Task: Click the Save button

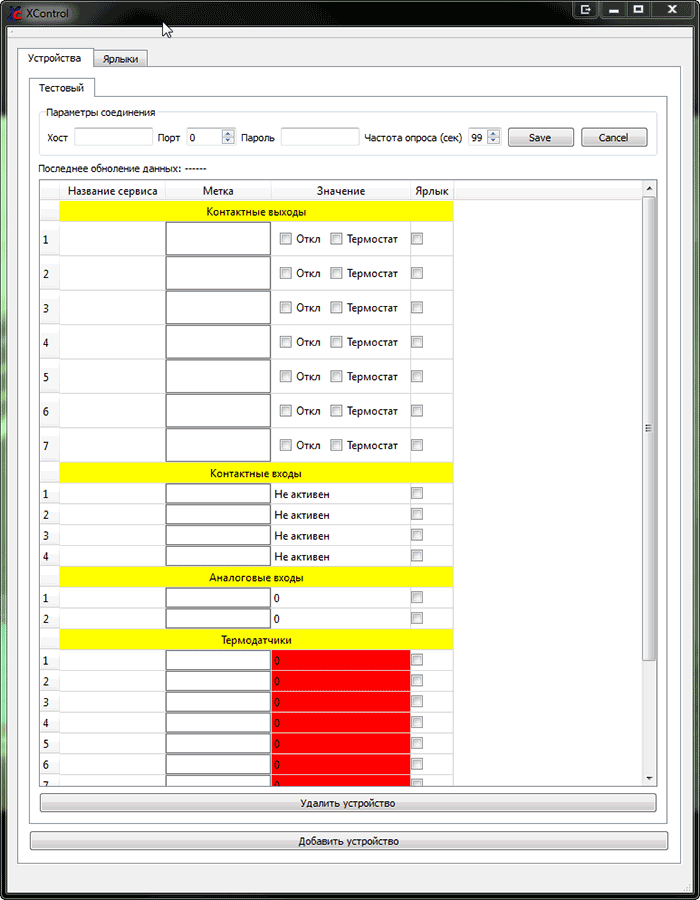Action: [540, 137]
